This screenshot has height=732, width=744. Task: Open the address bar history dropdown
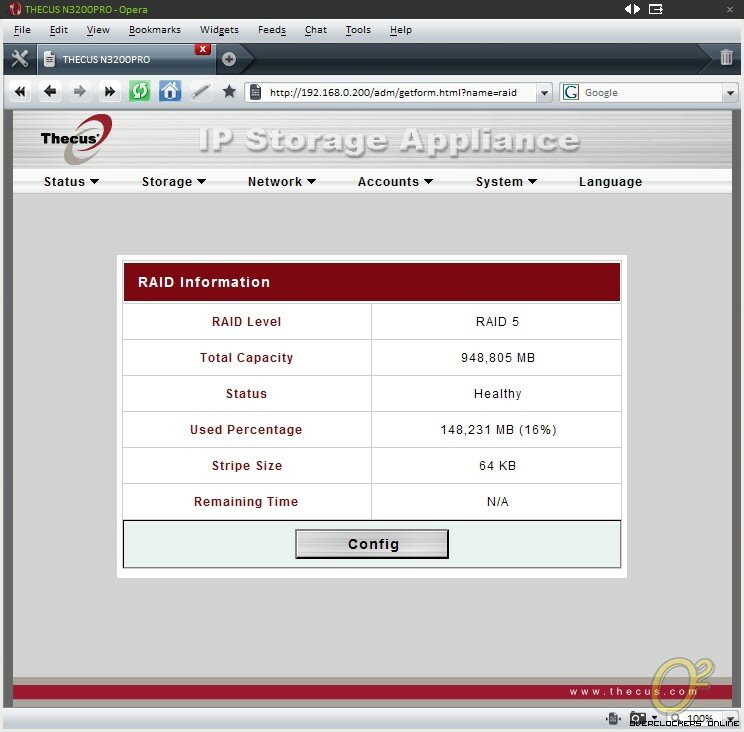(x=544, y=93)
